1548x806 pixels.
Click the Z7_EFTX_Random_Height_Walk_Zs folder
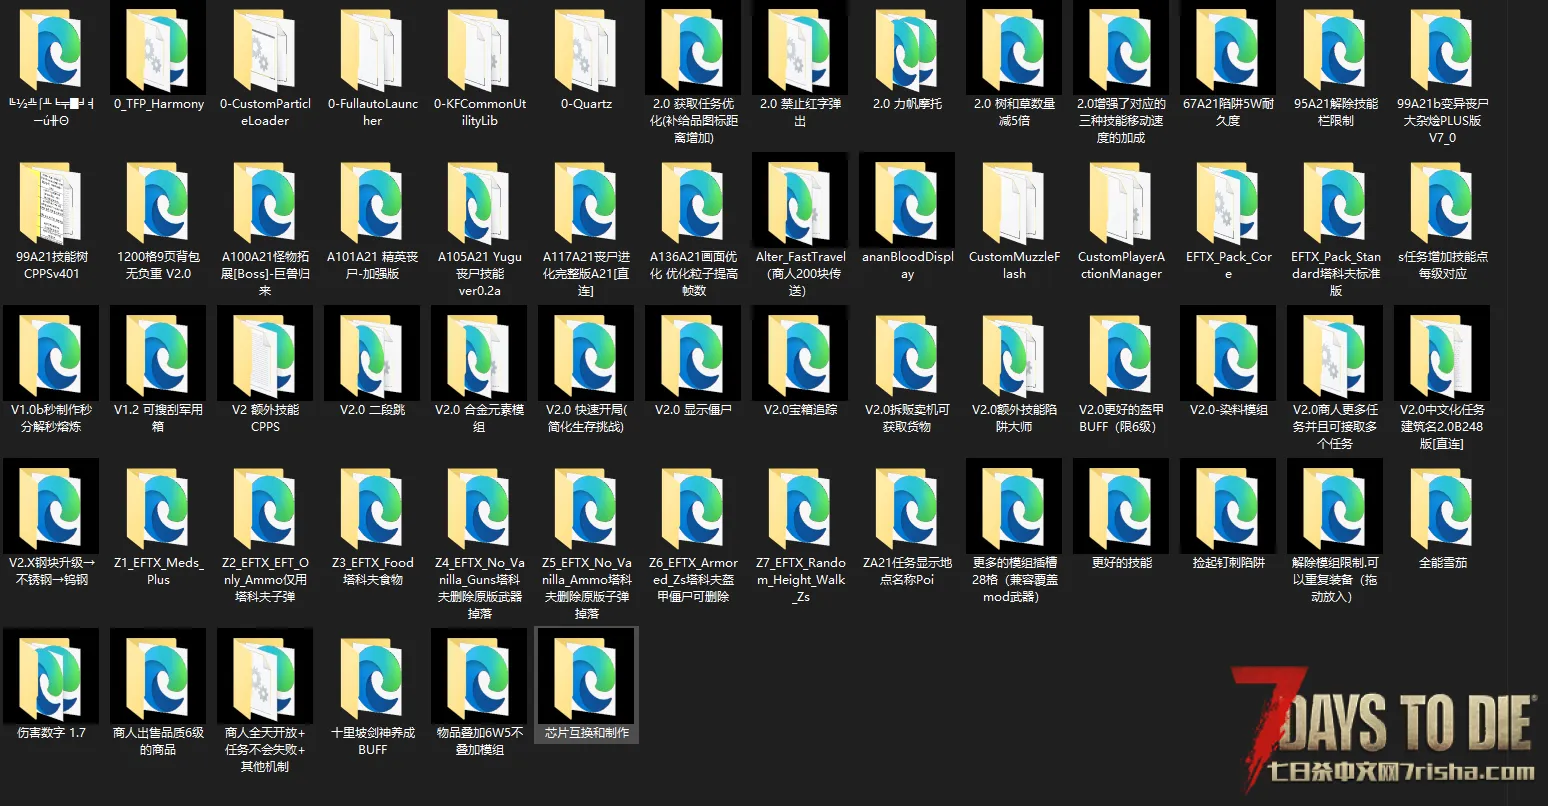click(800, 509)
